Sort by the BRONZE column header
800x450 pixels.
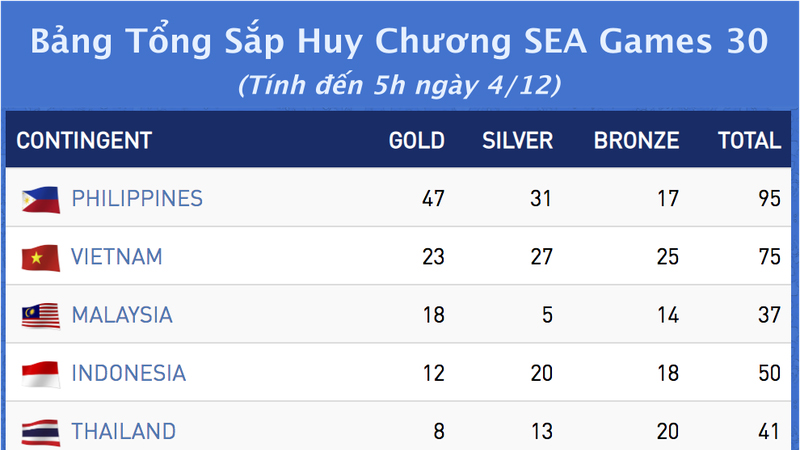tap(636, 140)
